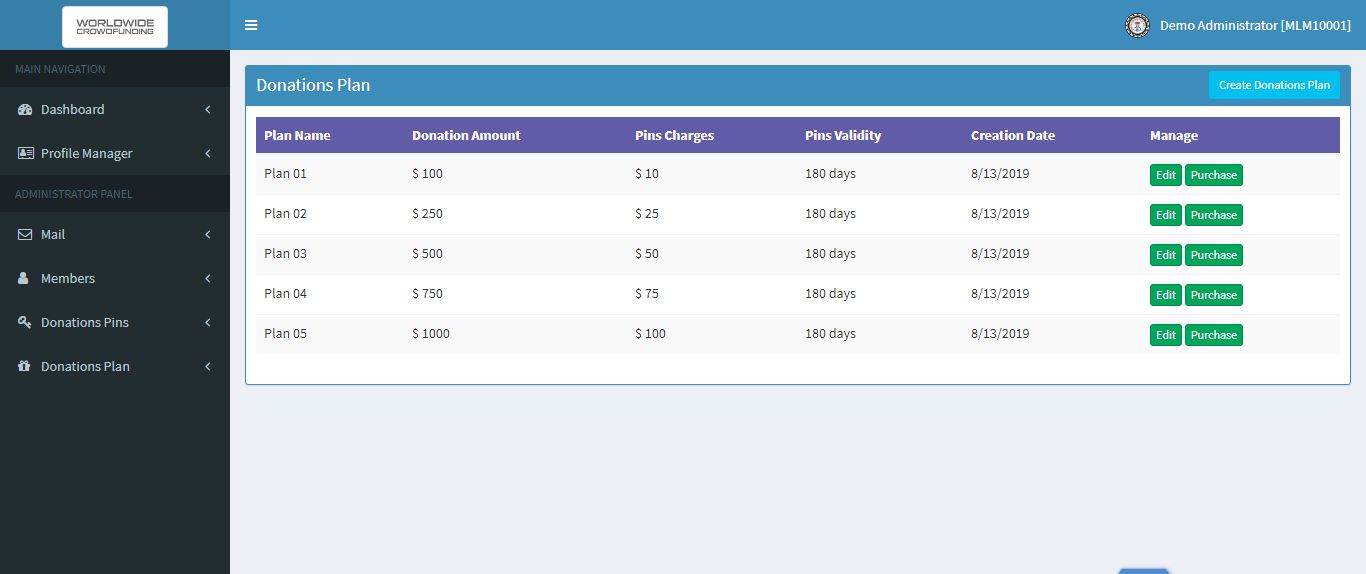Click the Donations Plan panel title
1366x574 pixels.
313,85
